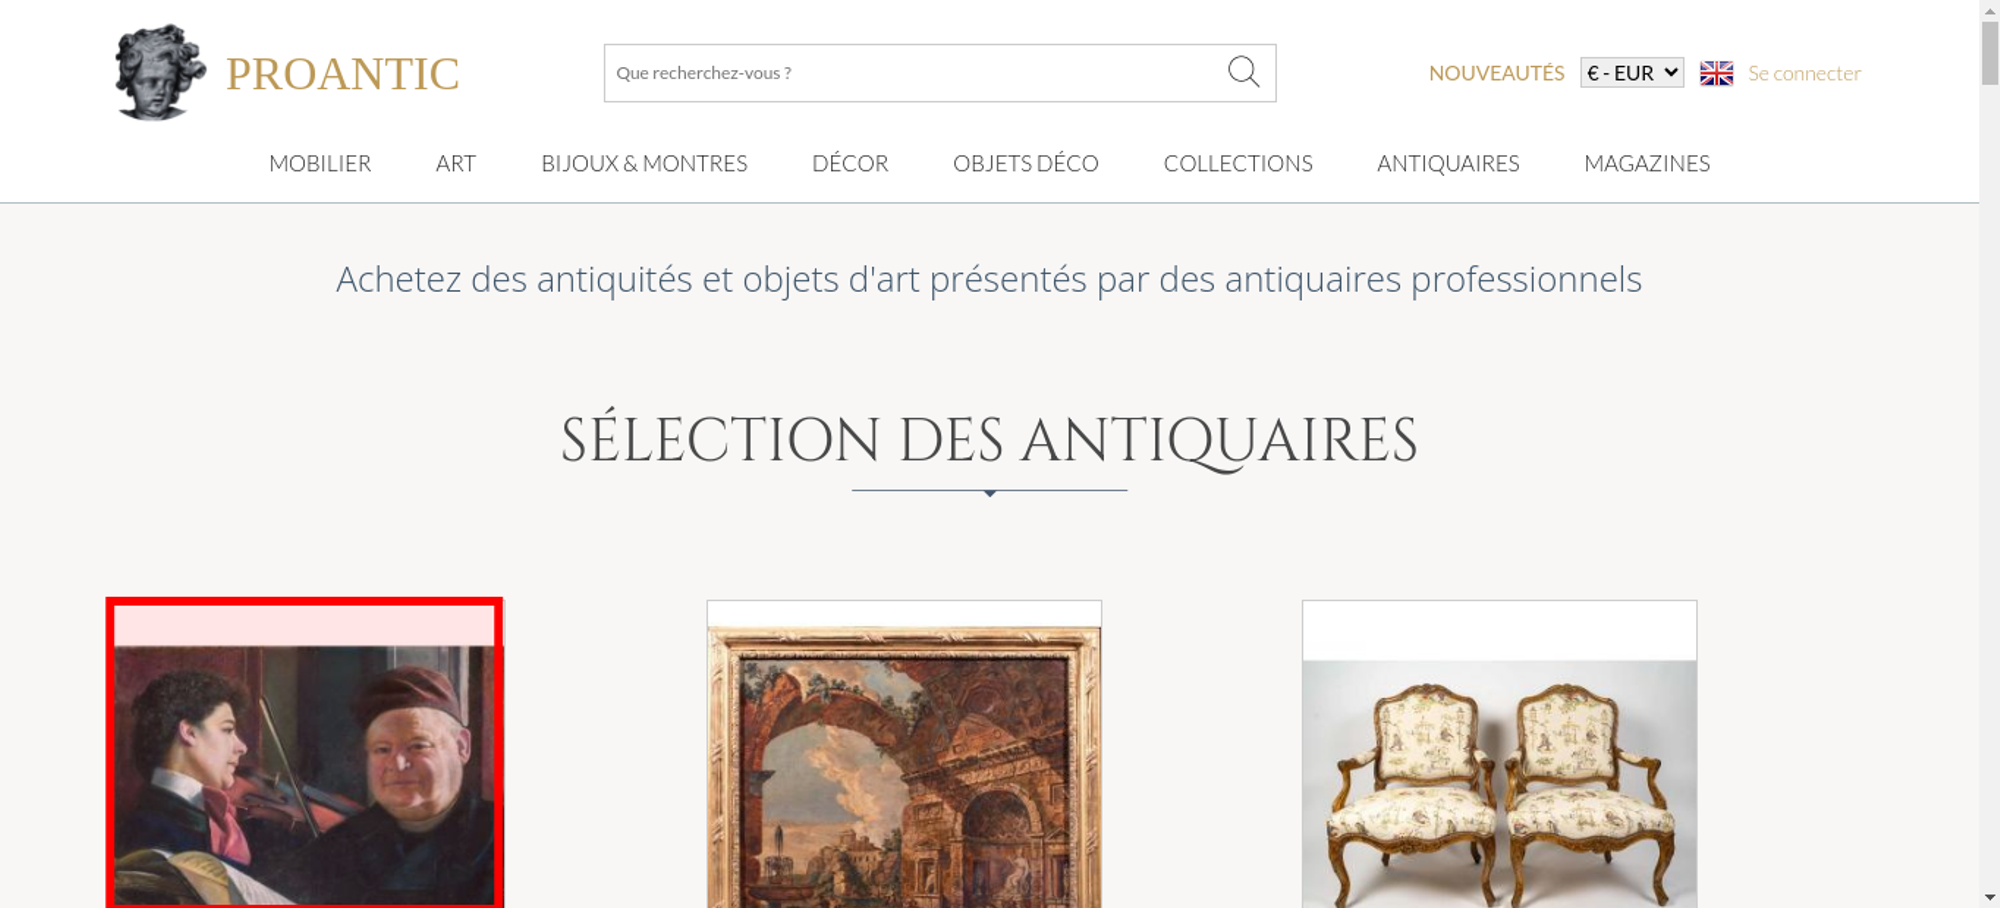Image resolution: width=2000 pixels, height=908 pixels.
Task: Click the magnifying glass search icon
Action: coord(1243,72)
